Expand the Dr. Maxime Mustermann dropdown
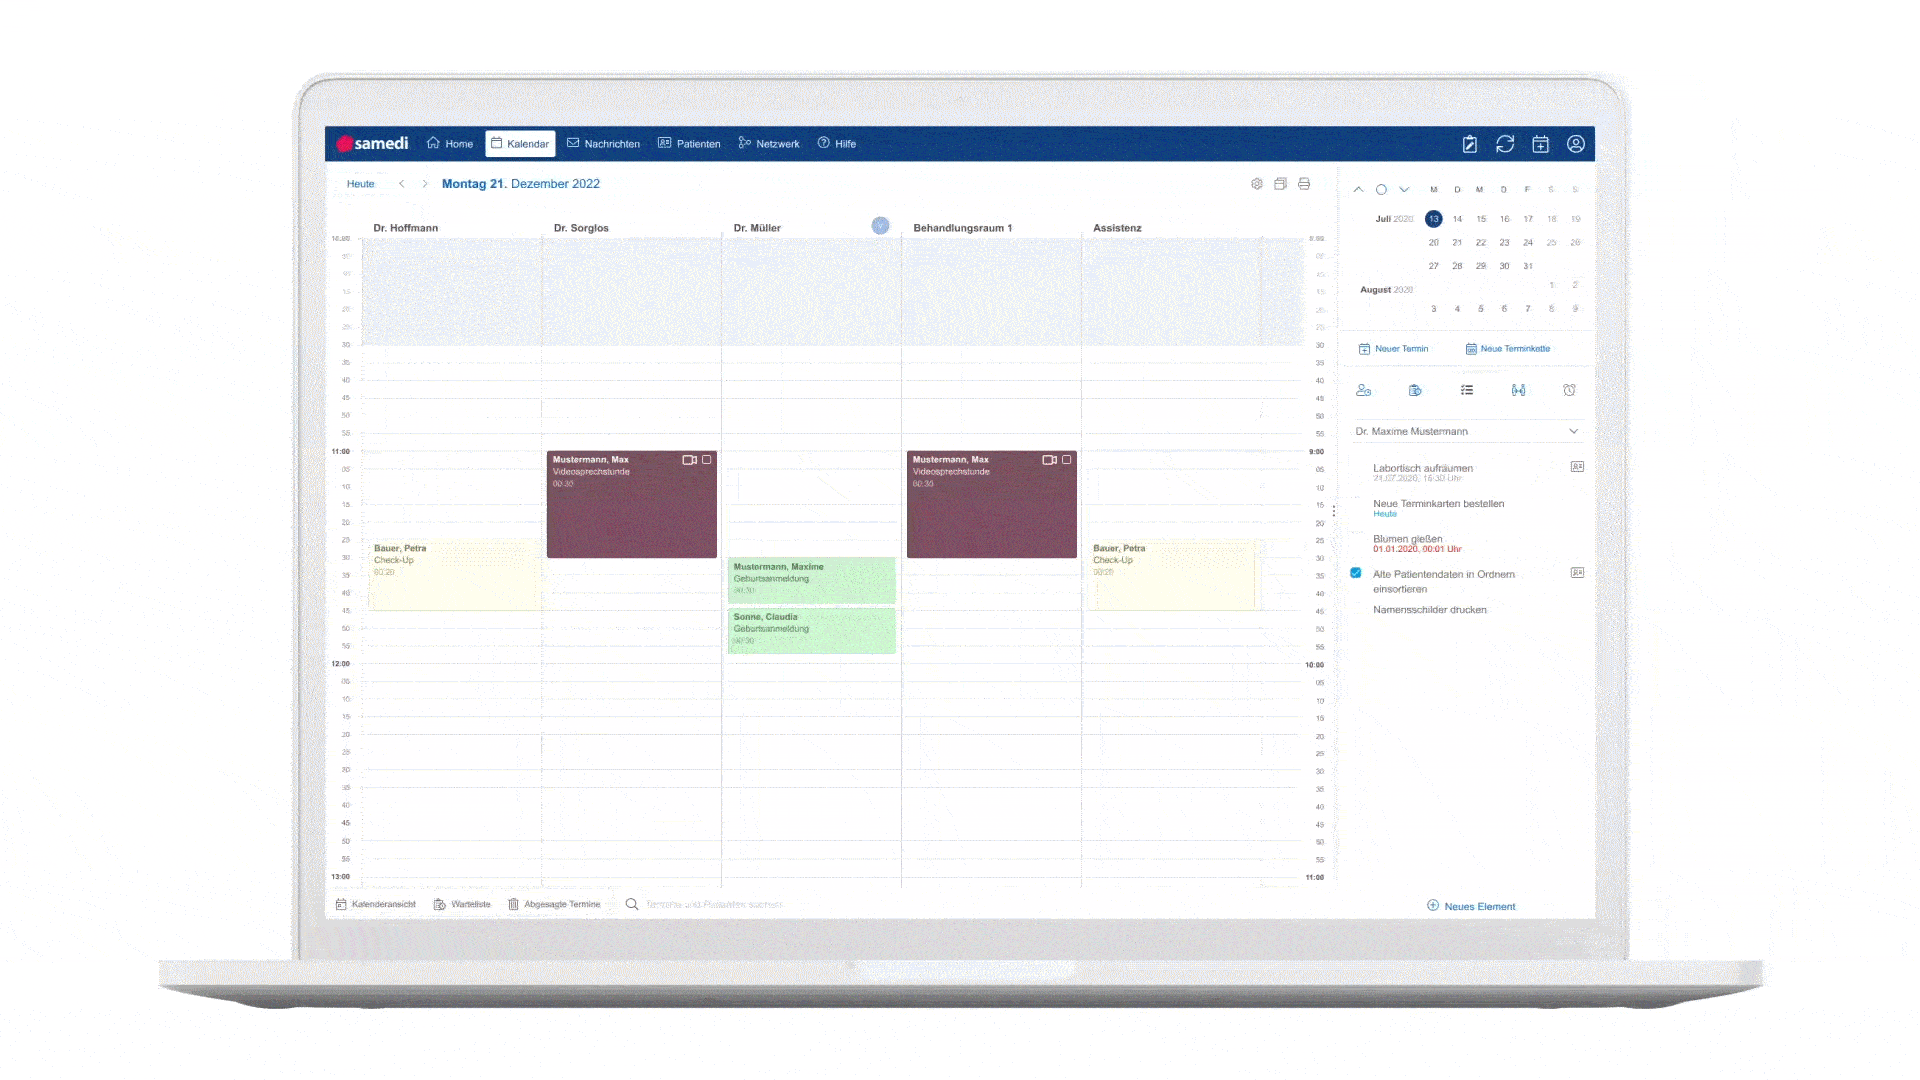Screen dimensions: 1920x1080 click(1573, 432)
